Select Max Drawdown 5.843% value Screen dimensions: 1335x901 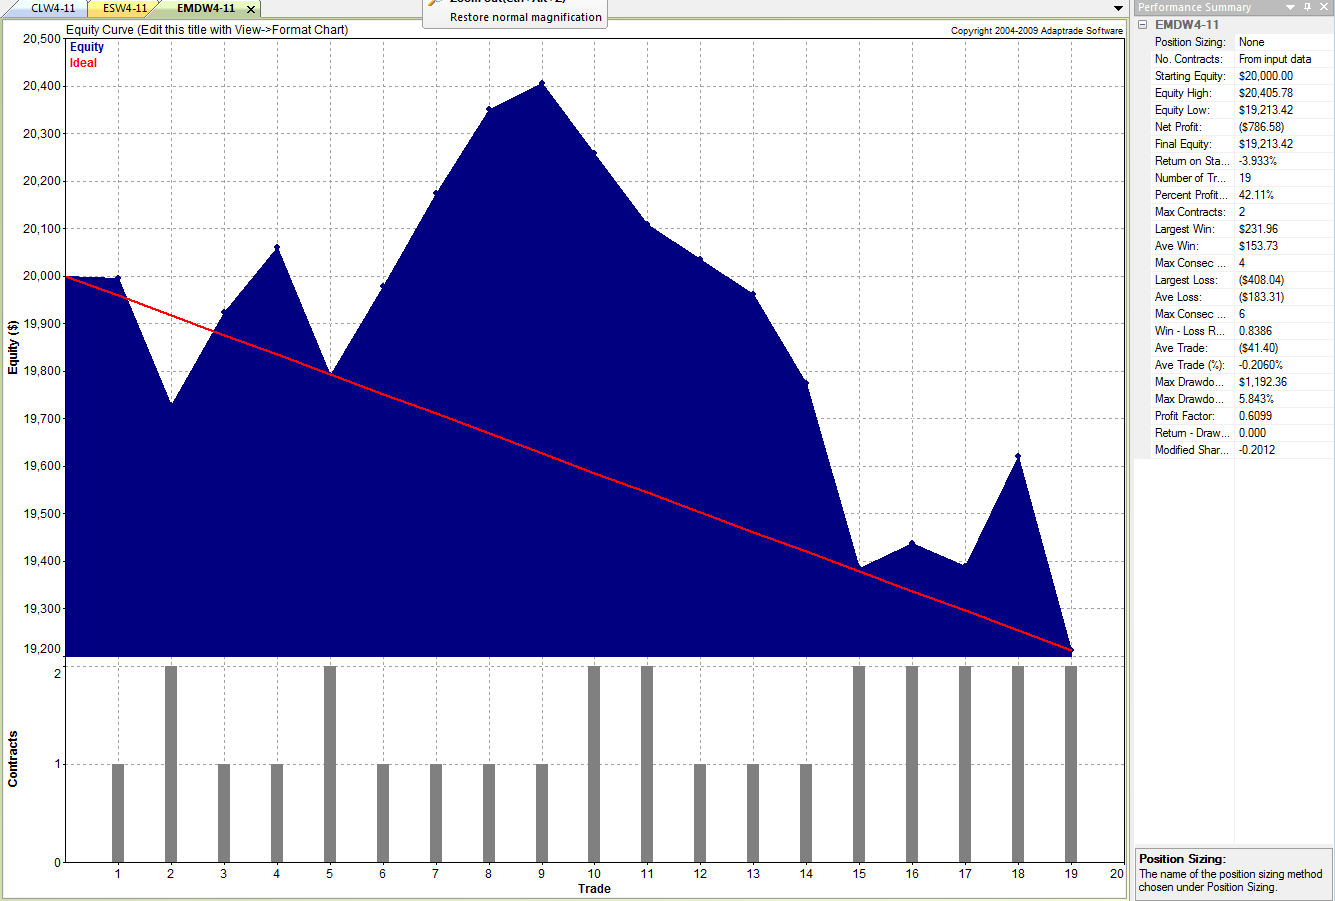click(1256, 399)
